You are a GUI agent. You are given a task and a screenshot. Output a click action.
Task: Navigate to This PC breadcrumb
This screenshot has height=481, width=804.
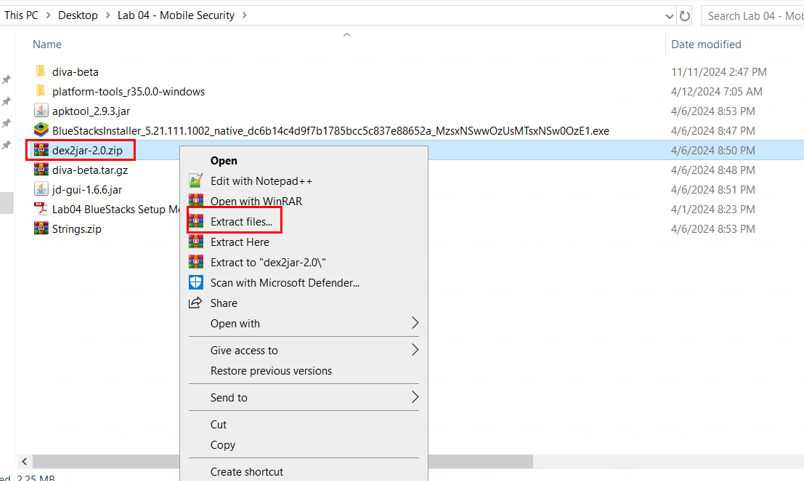(21, 15)
